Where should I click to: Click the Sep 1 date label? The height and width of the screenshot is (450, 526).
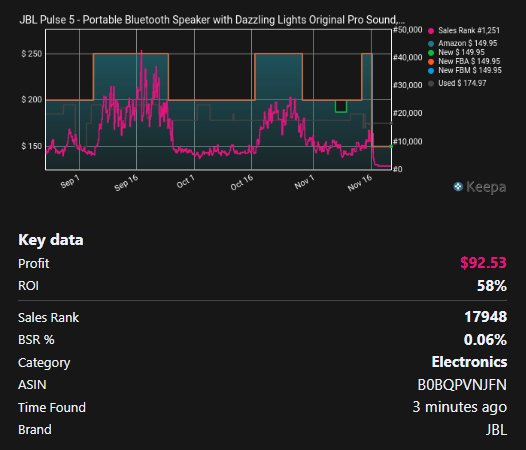pyautogui.click(x=70, y=182)
